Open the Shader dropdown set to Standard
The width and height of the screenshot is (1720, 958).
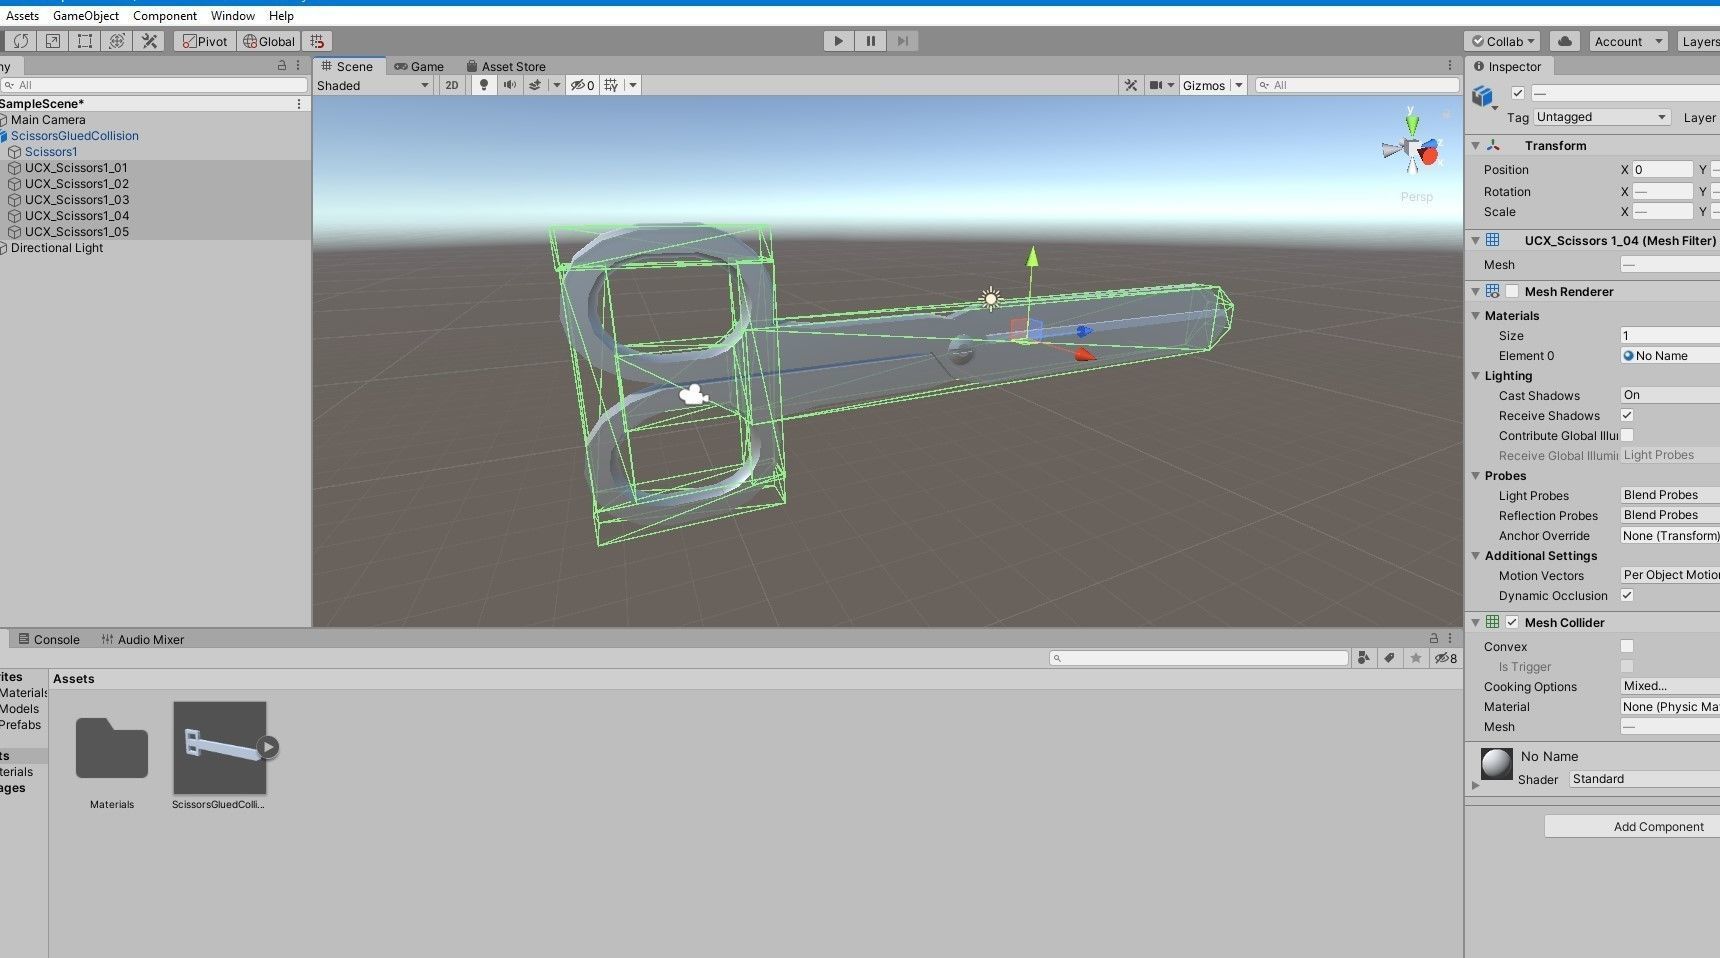pyautogui.click(x=1644, y=779)
